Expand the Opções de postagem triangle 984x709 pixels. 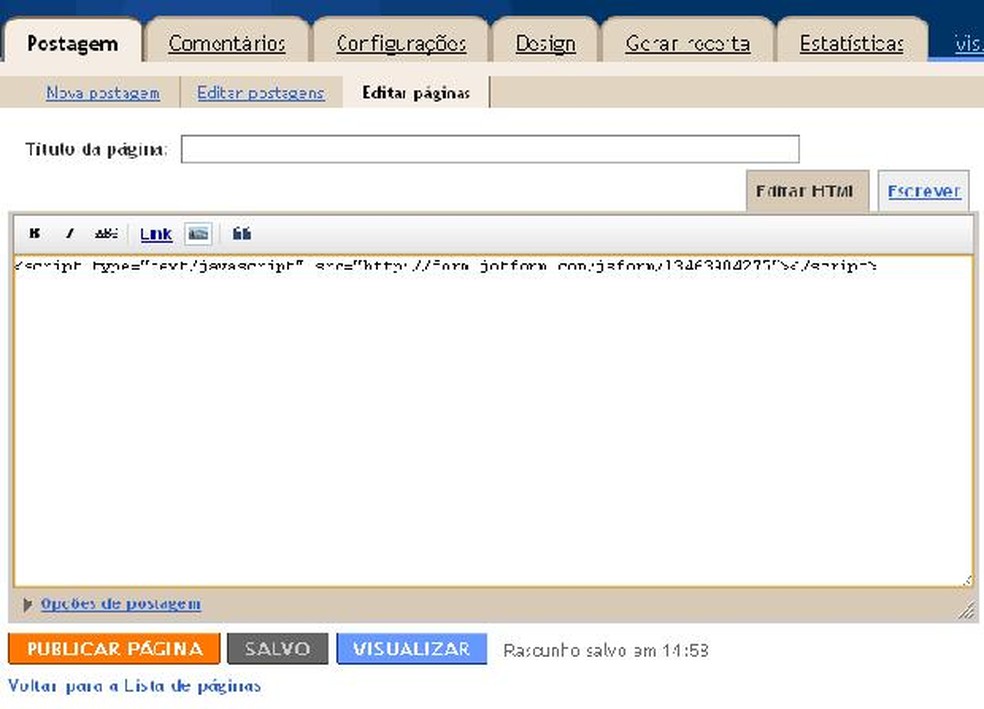(27, 605)
